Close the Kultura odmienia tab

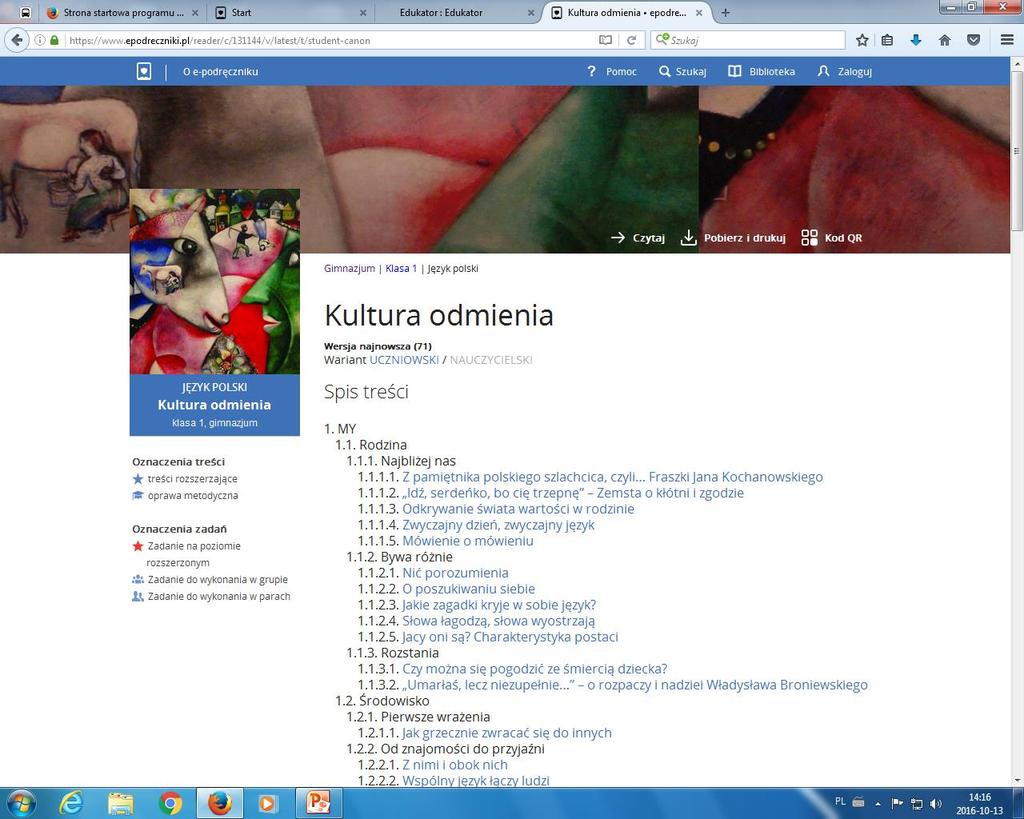(x=699, y=12)
